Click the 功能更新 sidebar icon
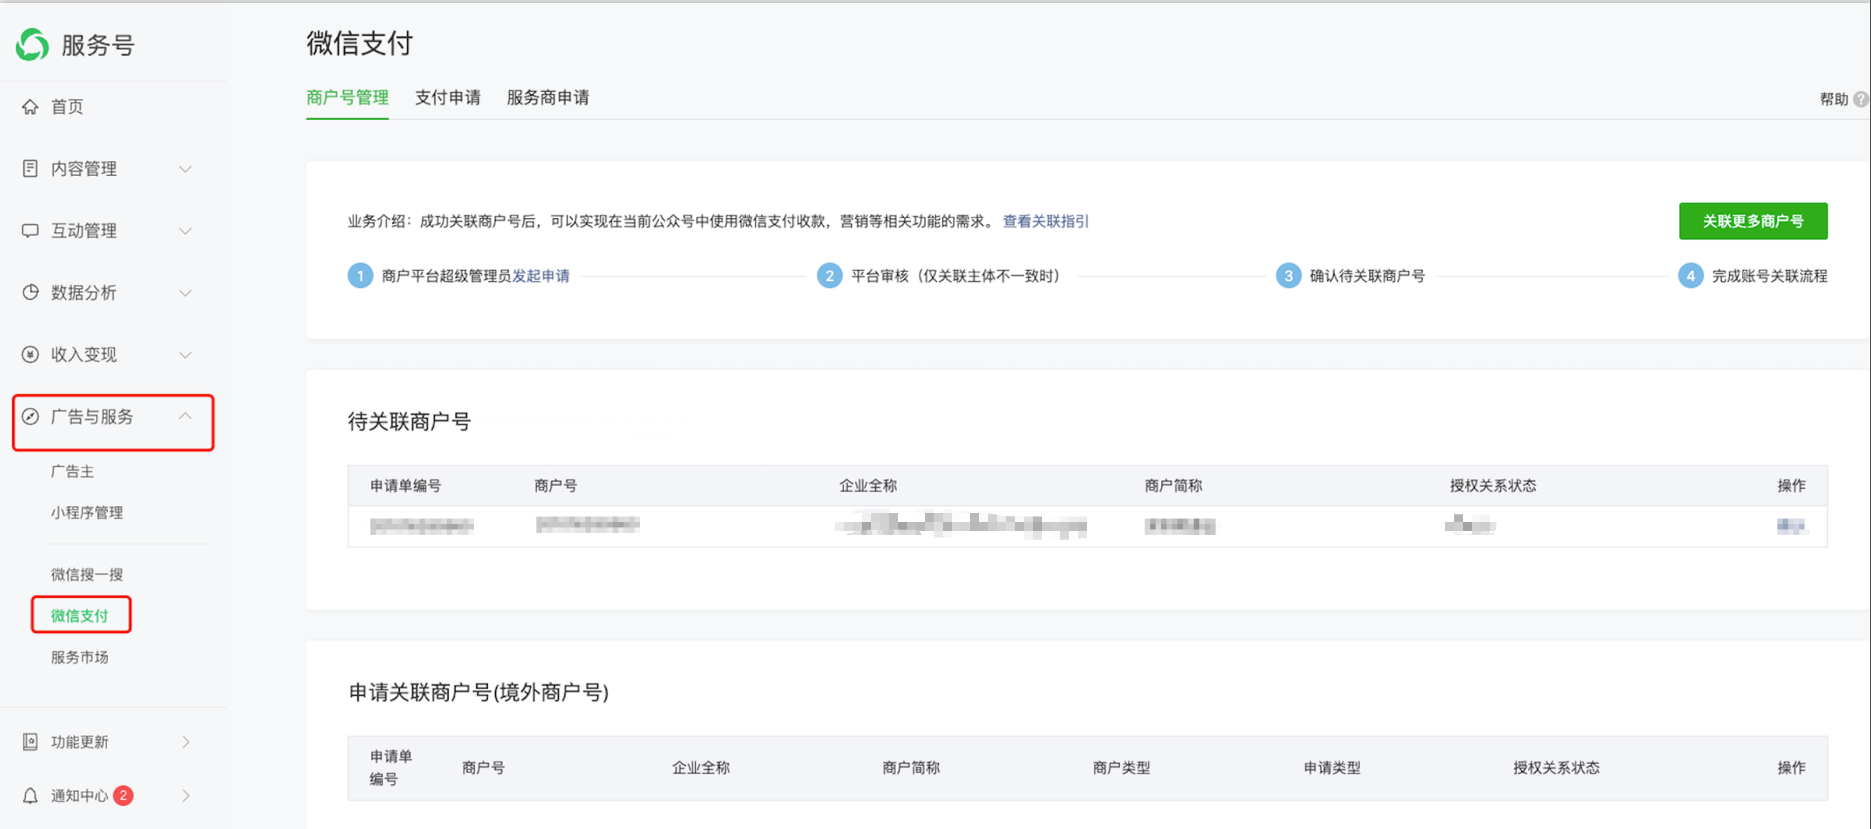This screenshot has height=829, width=1871. [30, 742]
